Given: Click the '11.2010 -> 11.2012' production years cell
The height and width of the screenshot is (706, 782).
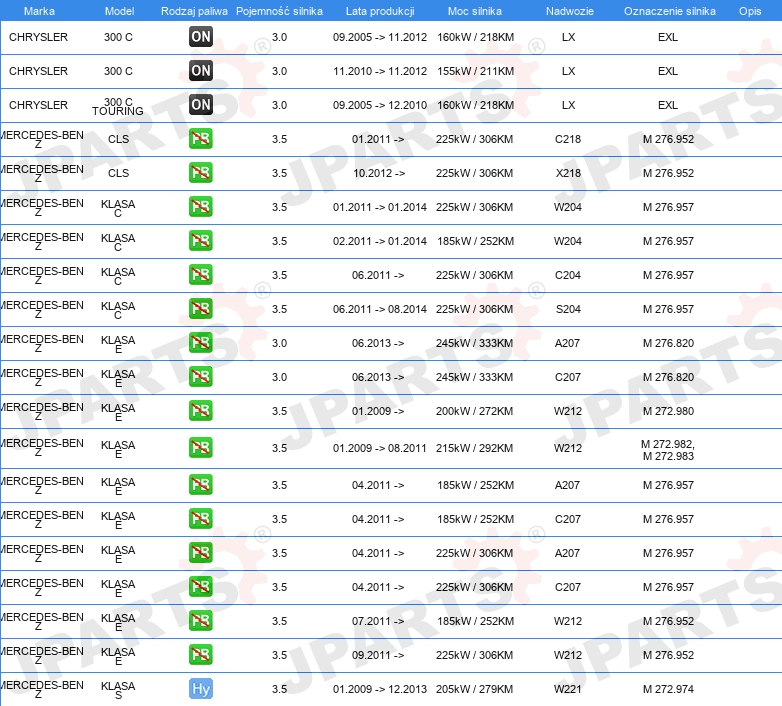Looking at the screenshot, I should (x=380, y=71).
